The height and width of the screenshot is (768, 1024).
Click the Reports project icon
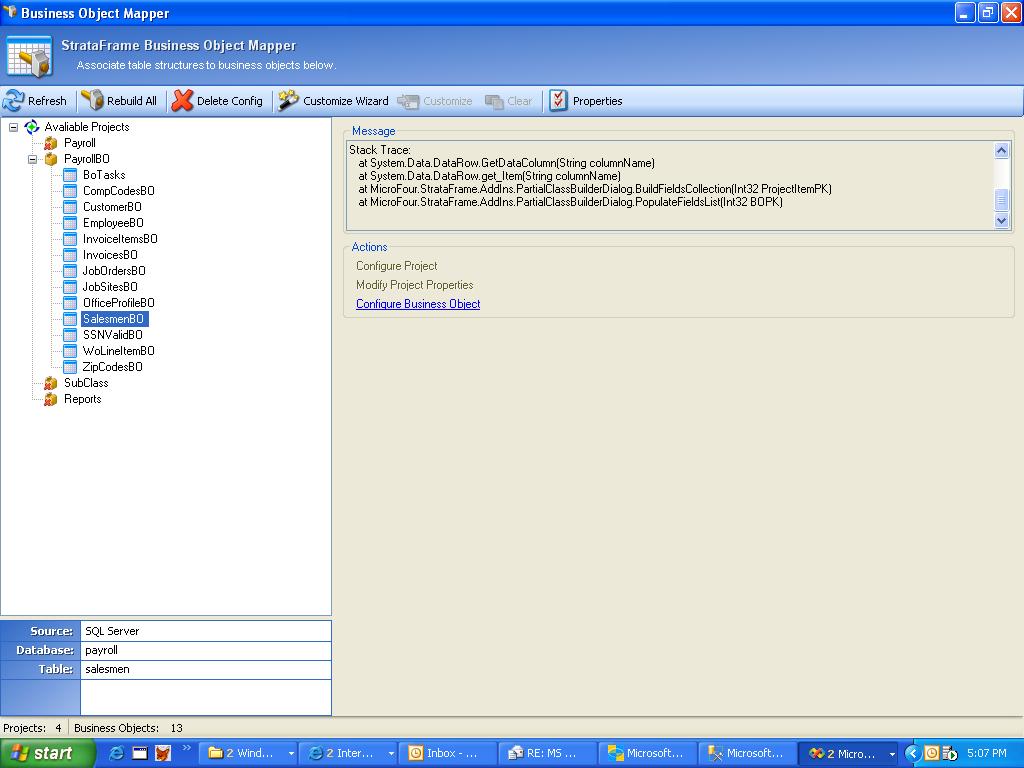coord(51,399)
